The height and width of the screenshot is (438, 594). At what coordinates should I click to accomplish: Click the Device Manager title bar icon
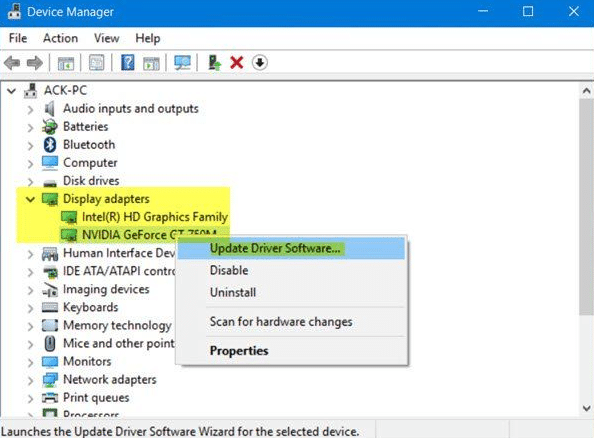(14, 11)
